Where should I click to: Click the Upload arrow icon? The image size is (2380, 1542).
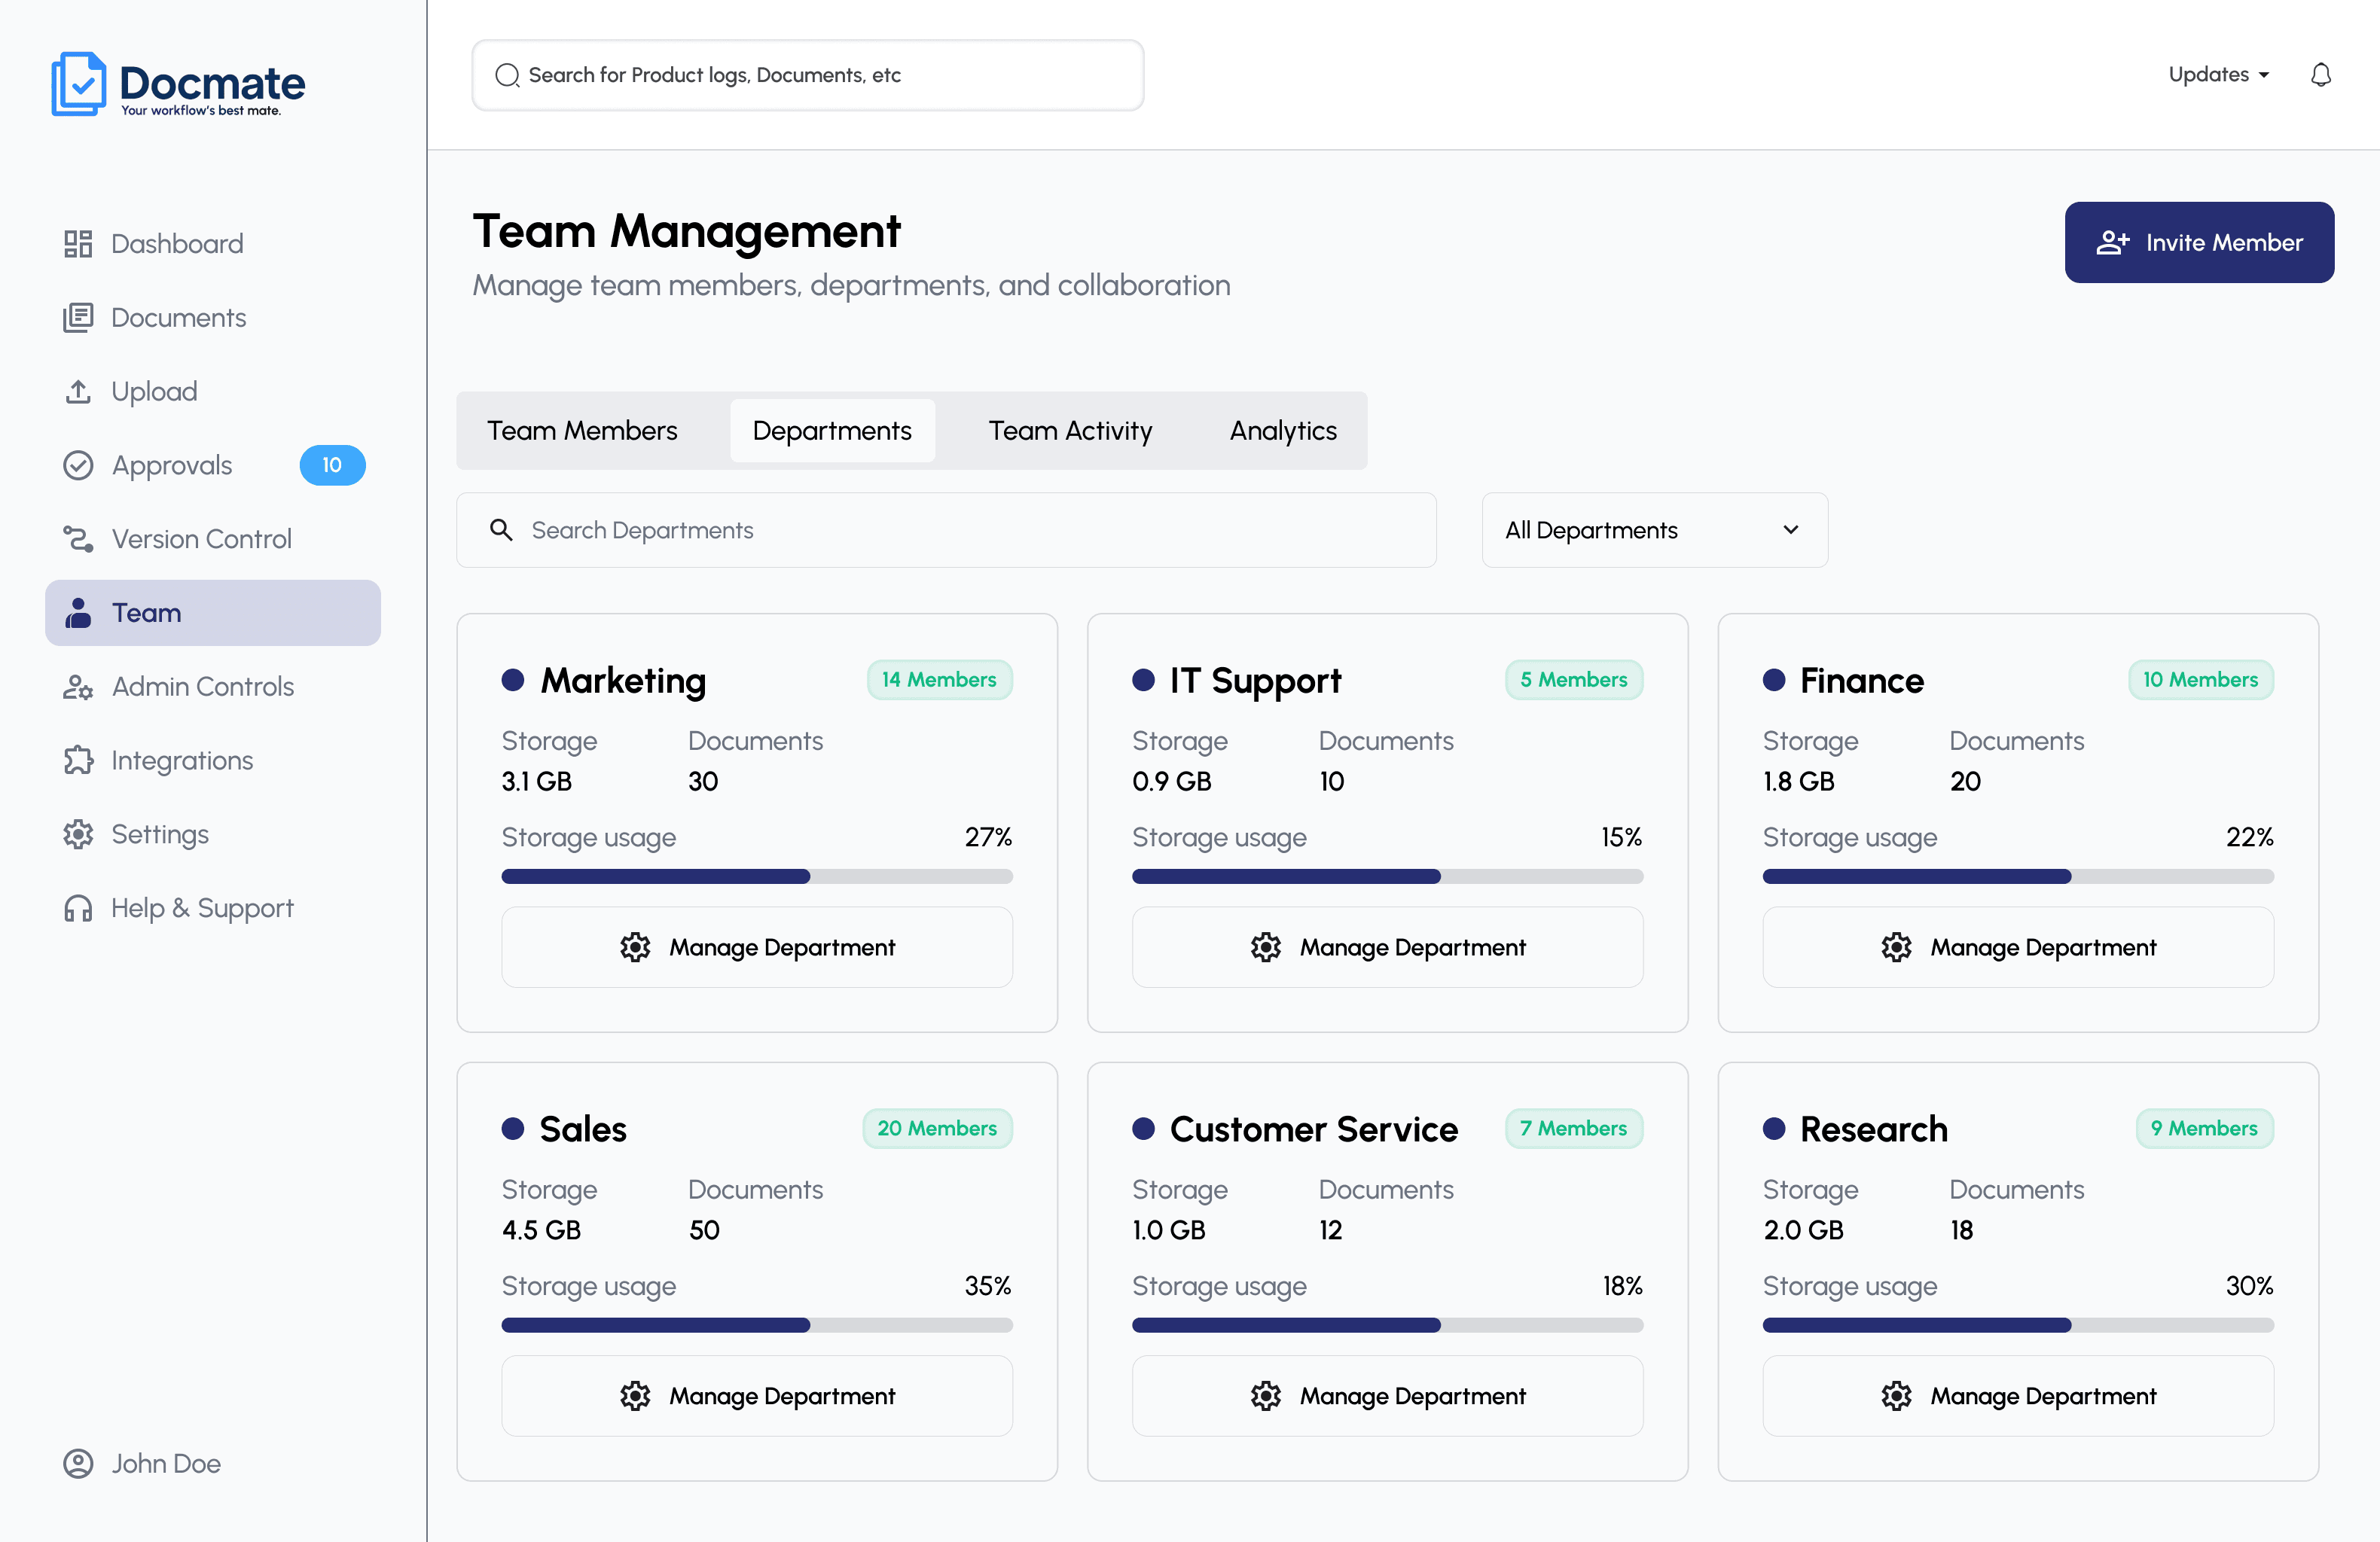[78, 391]
